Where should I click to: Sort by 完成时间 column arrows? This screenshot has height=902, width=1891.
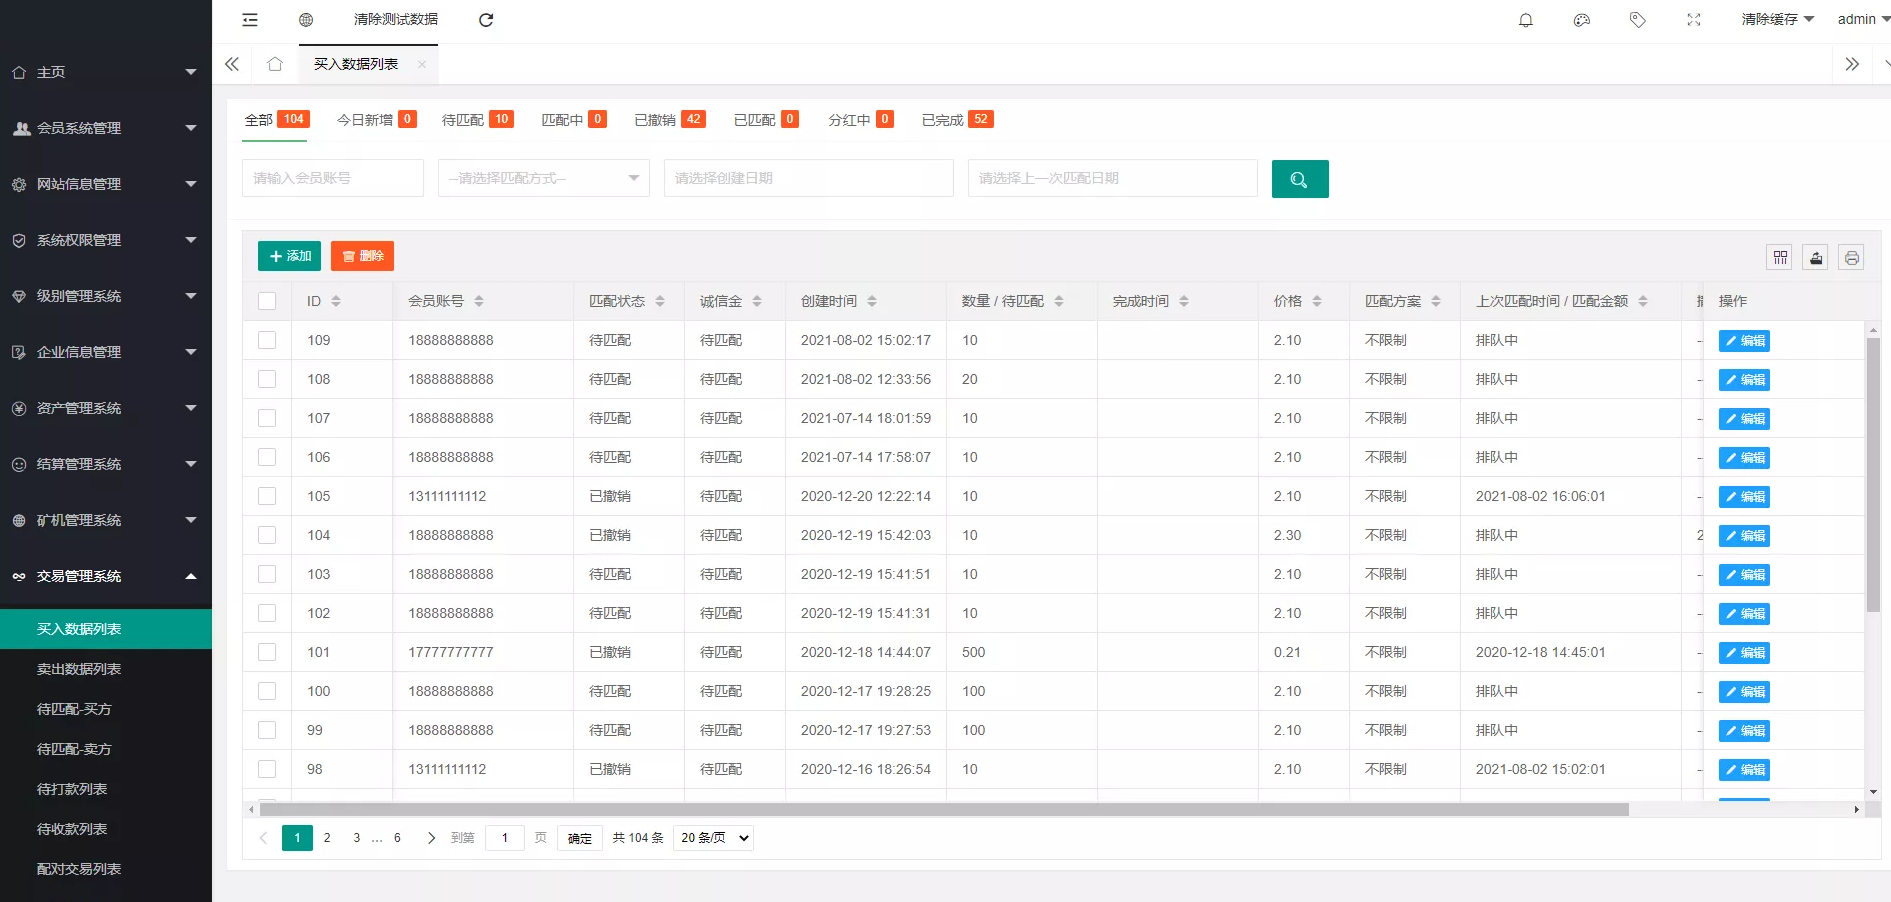[1184, 301]
